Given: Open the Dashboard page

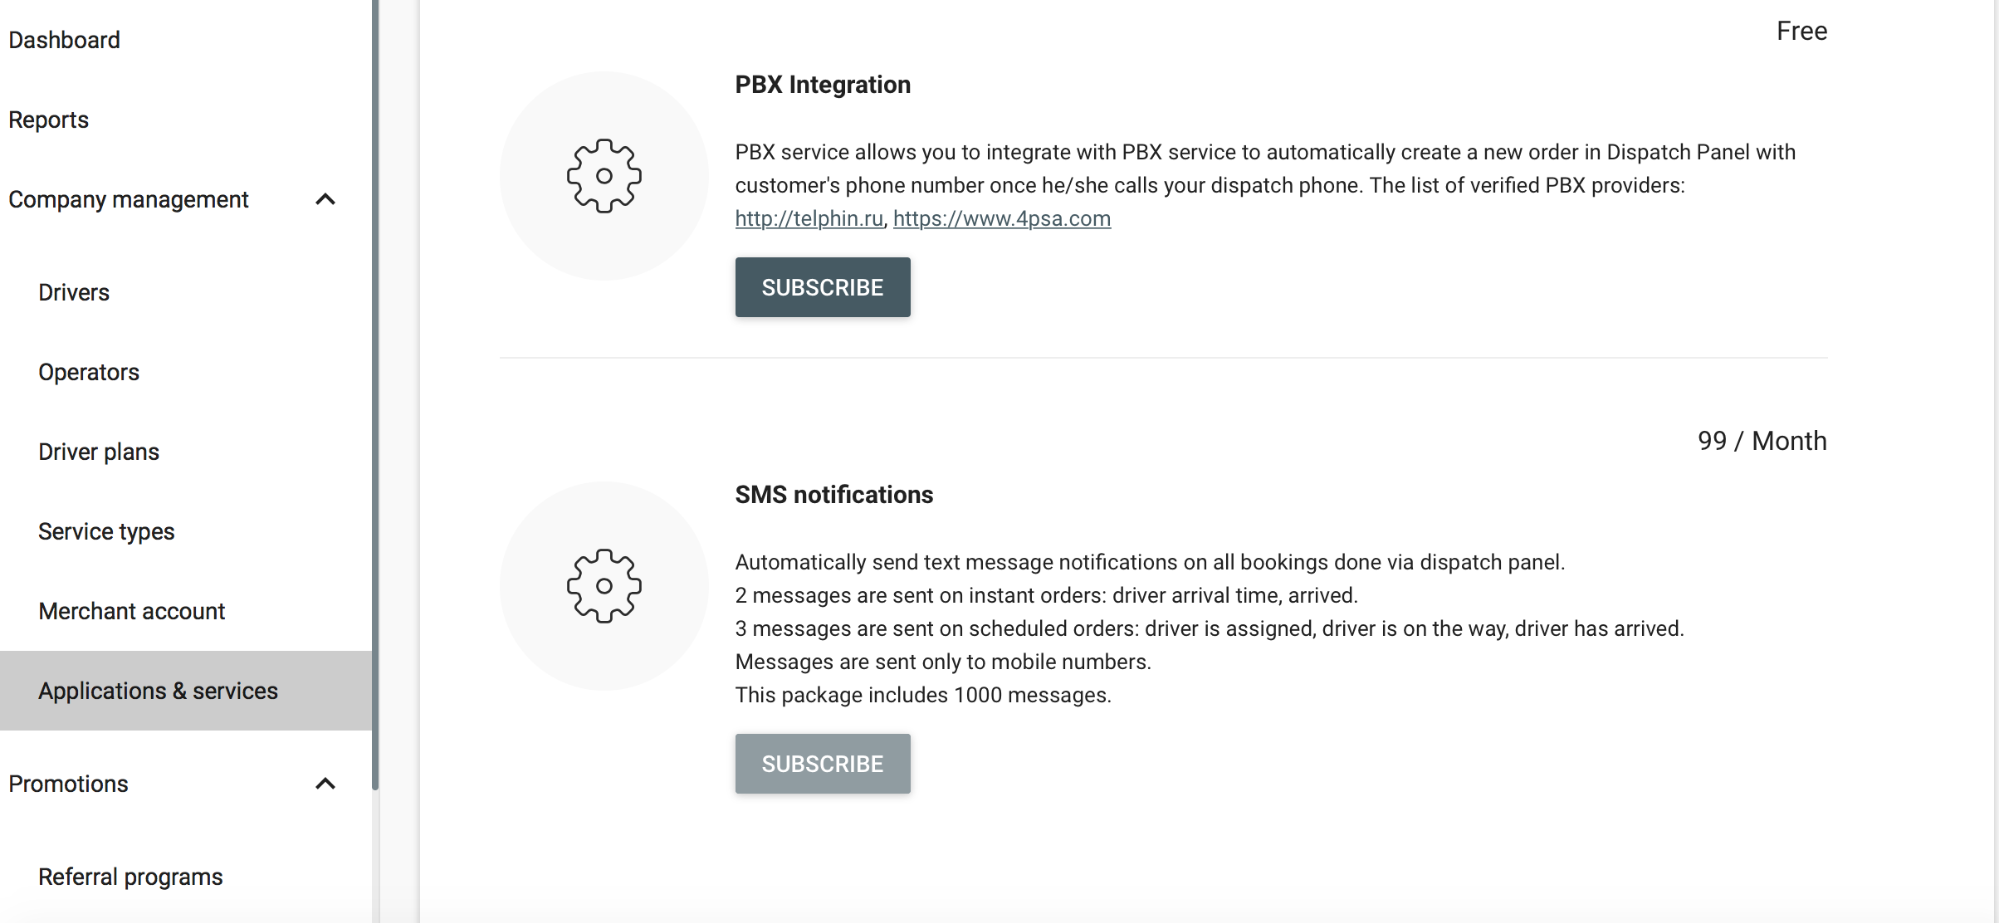Looking at the screenshot, I should pyautogui.click(x=64, y=40).
